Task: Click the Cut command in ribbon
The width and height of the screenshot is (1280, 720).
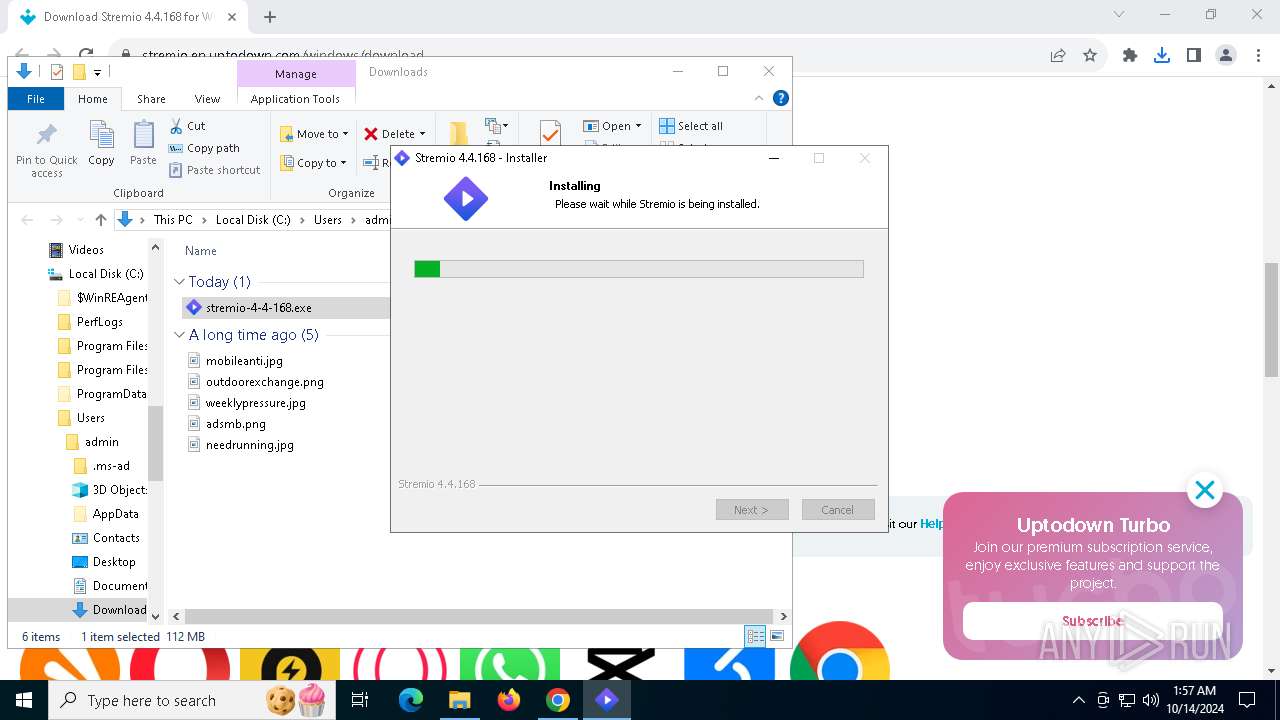Action: pos(187,126)
